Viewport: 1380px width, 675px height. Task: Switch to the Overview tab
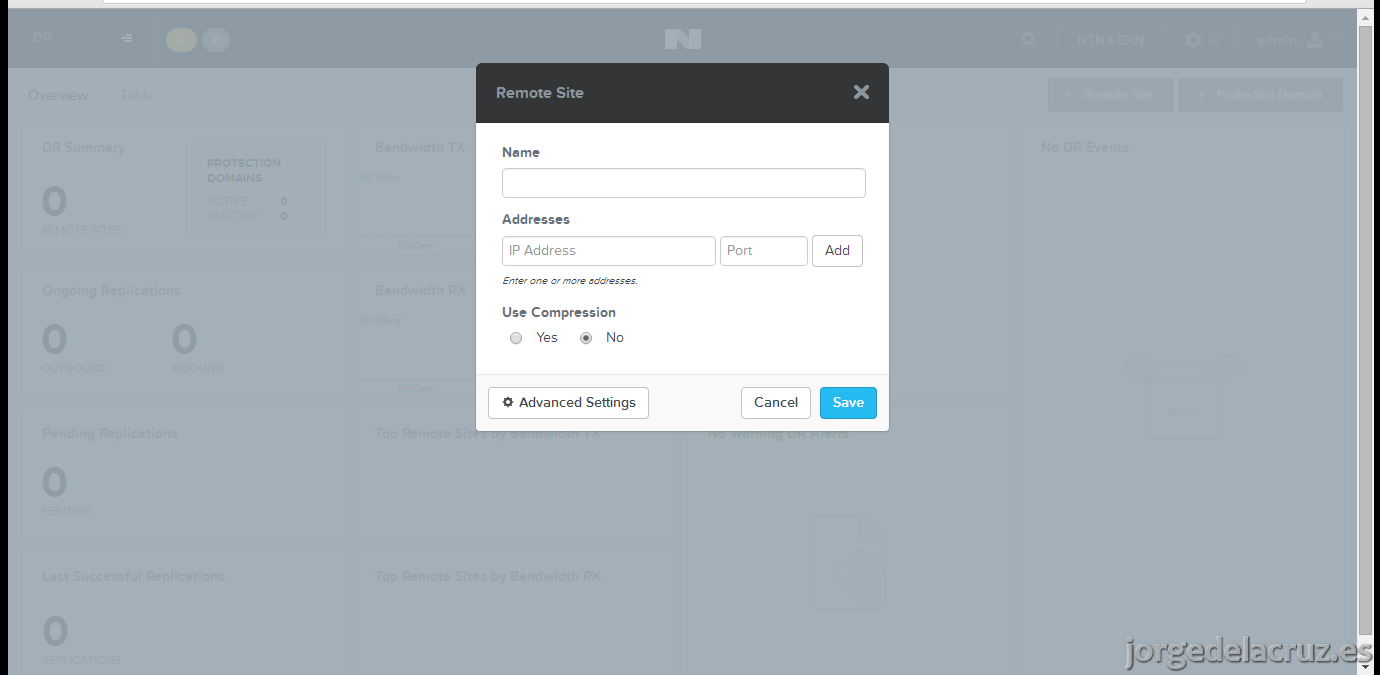(58, 95)
